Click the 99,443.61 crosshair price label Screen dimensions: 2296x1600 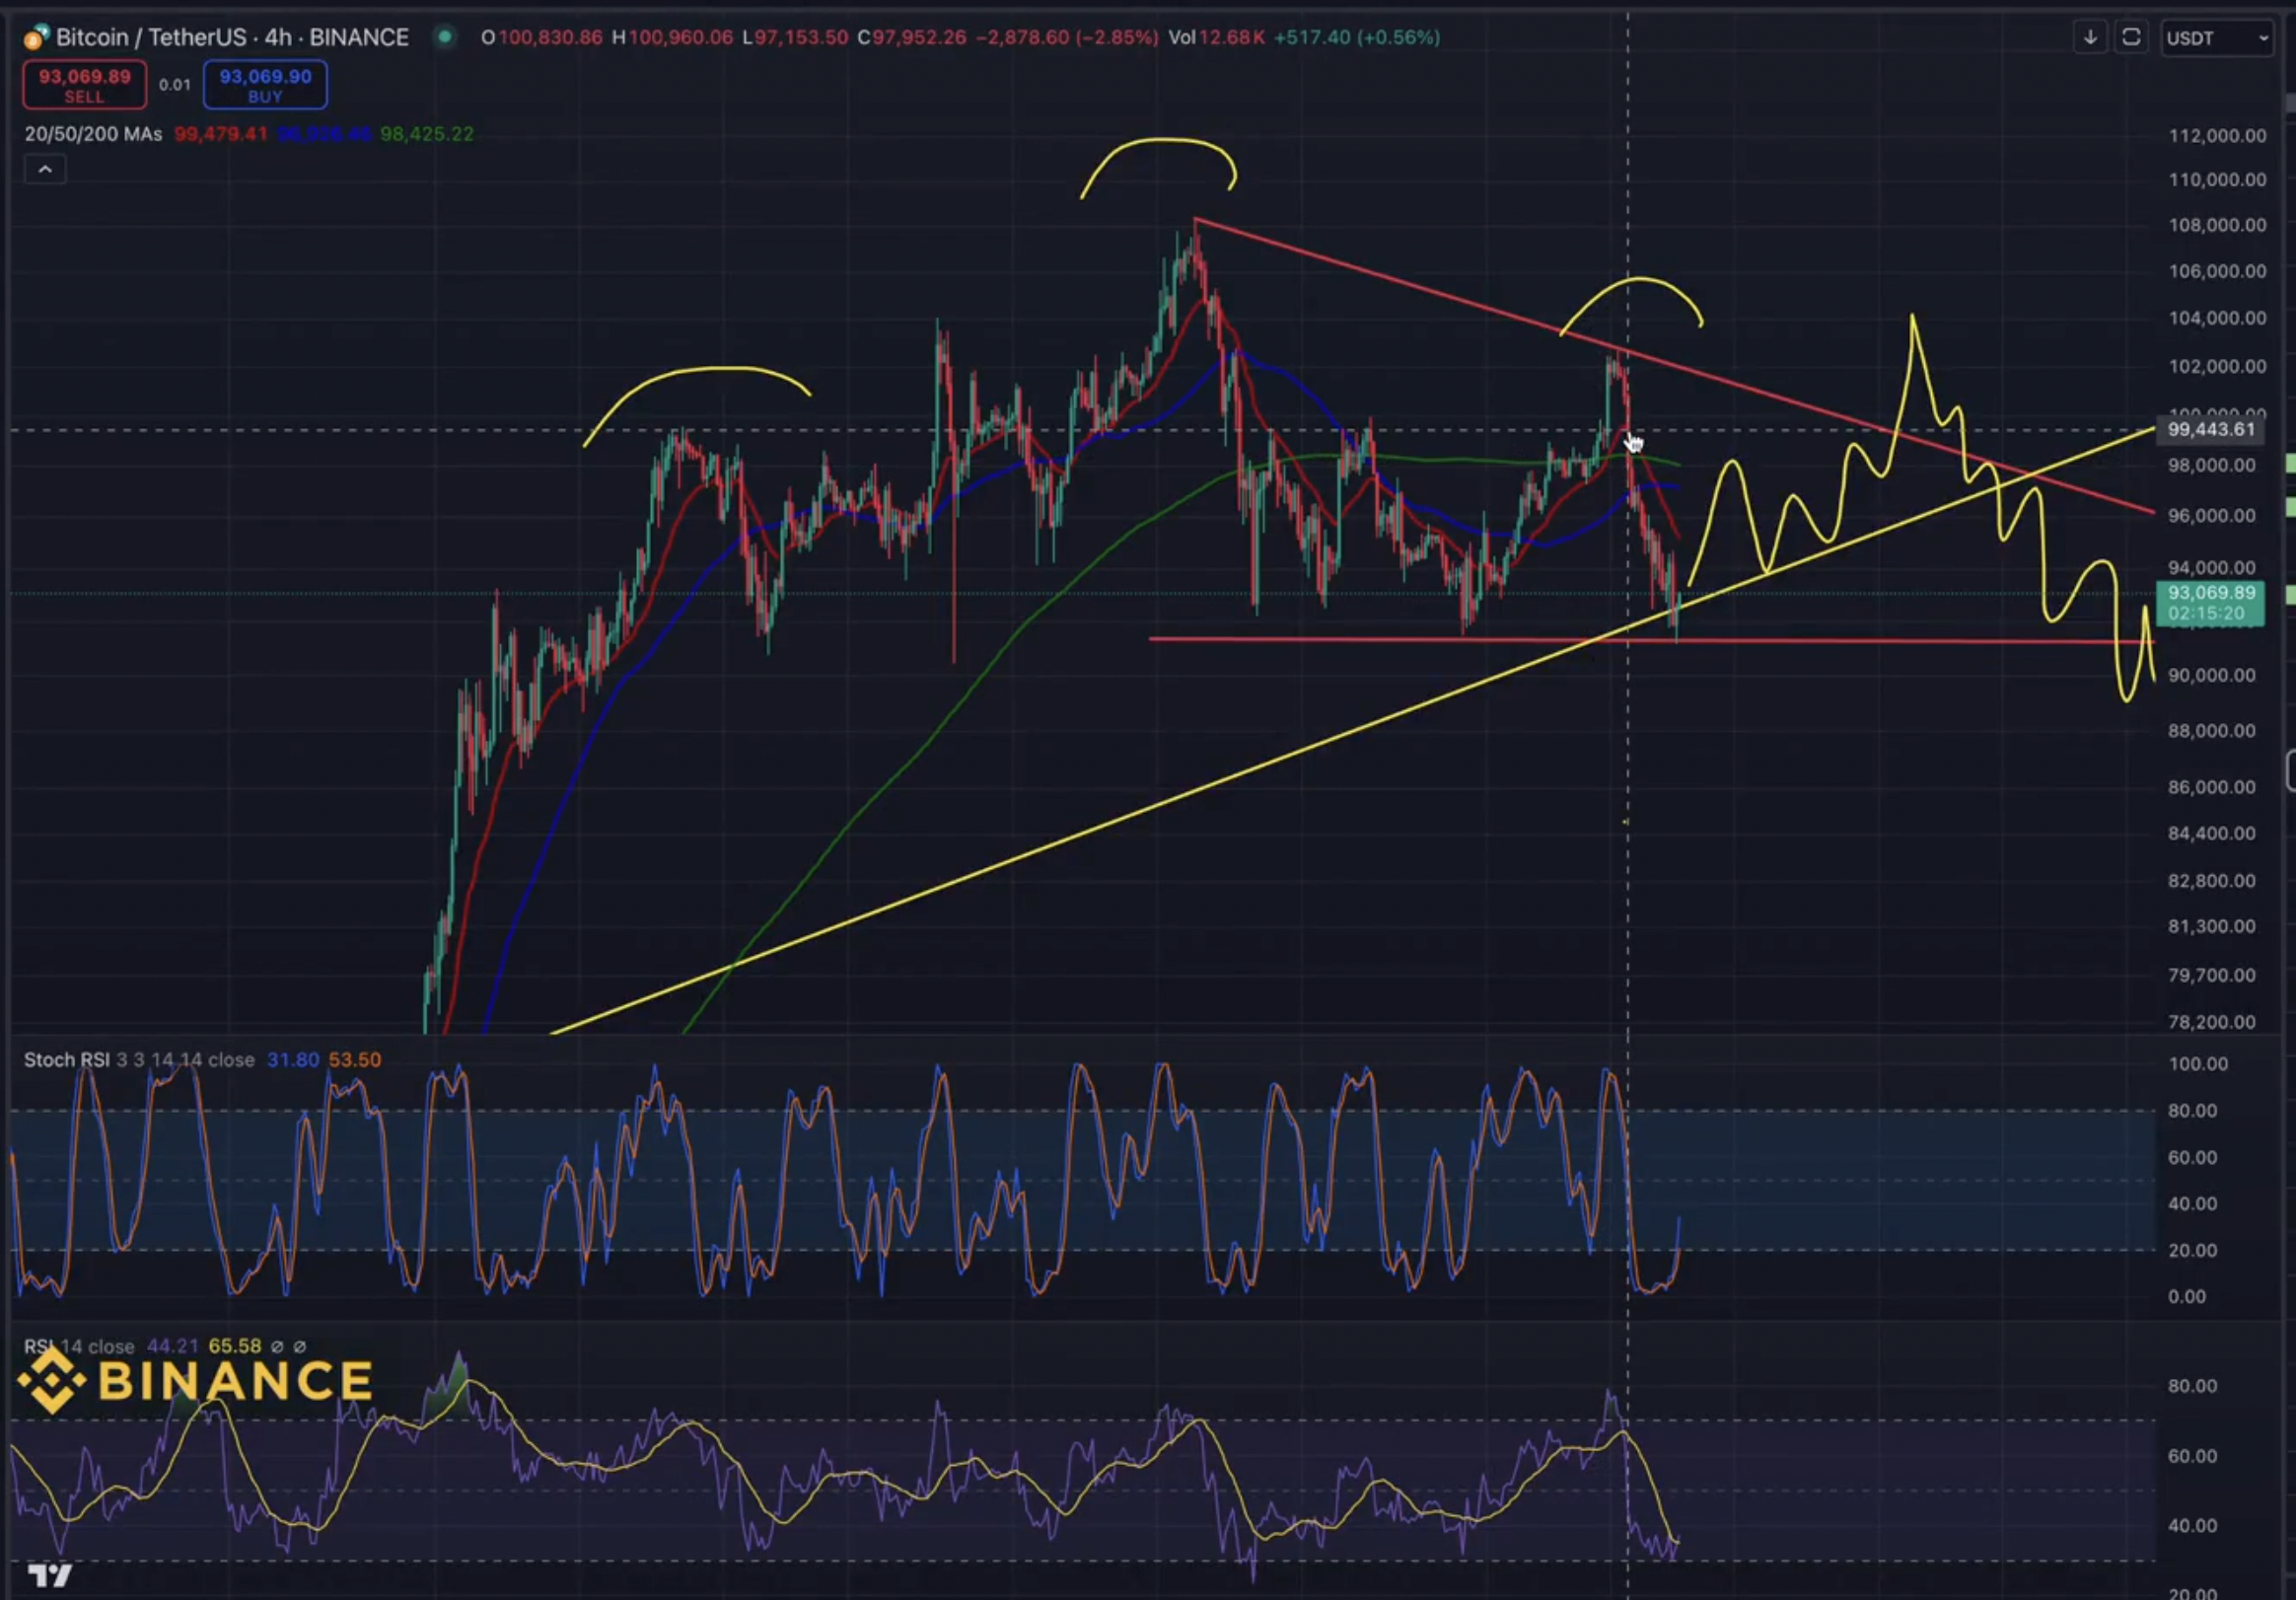pyautogui.click(x=2210, y=430)
